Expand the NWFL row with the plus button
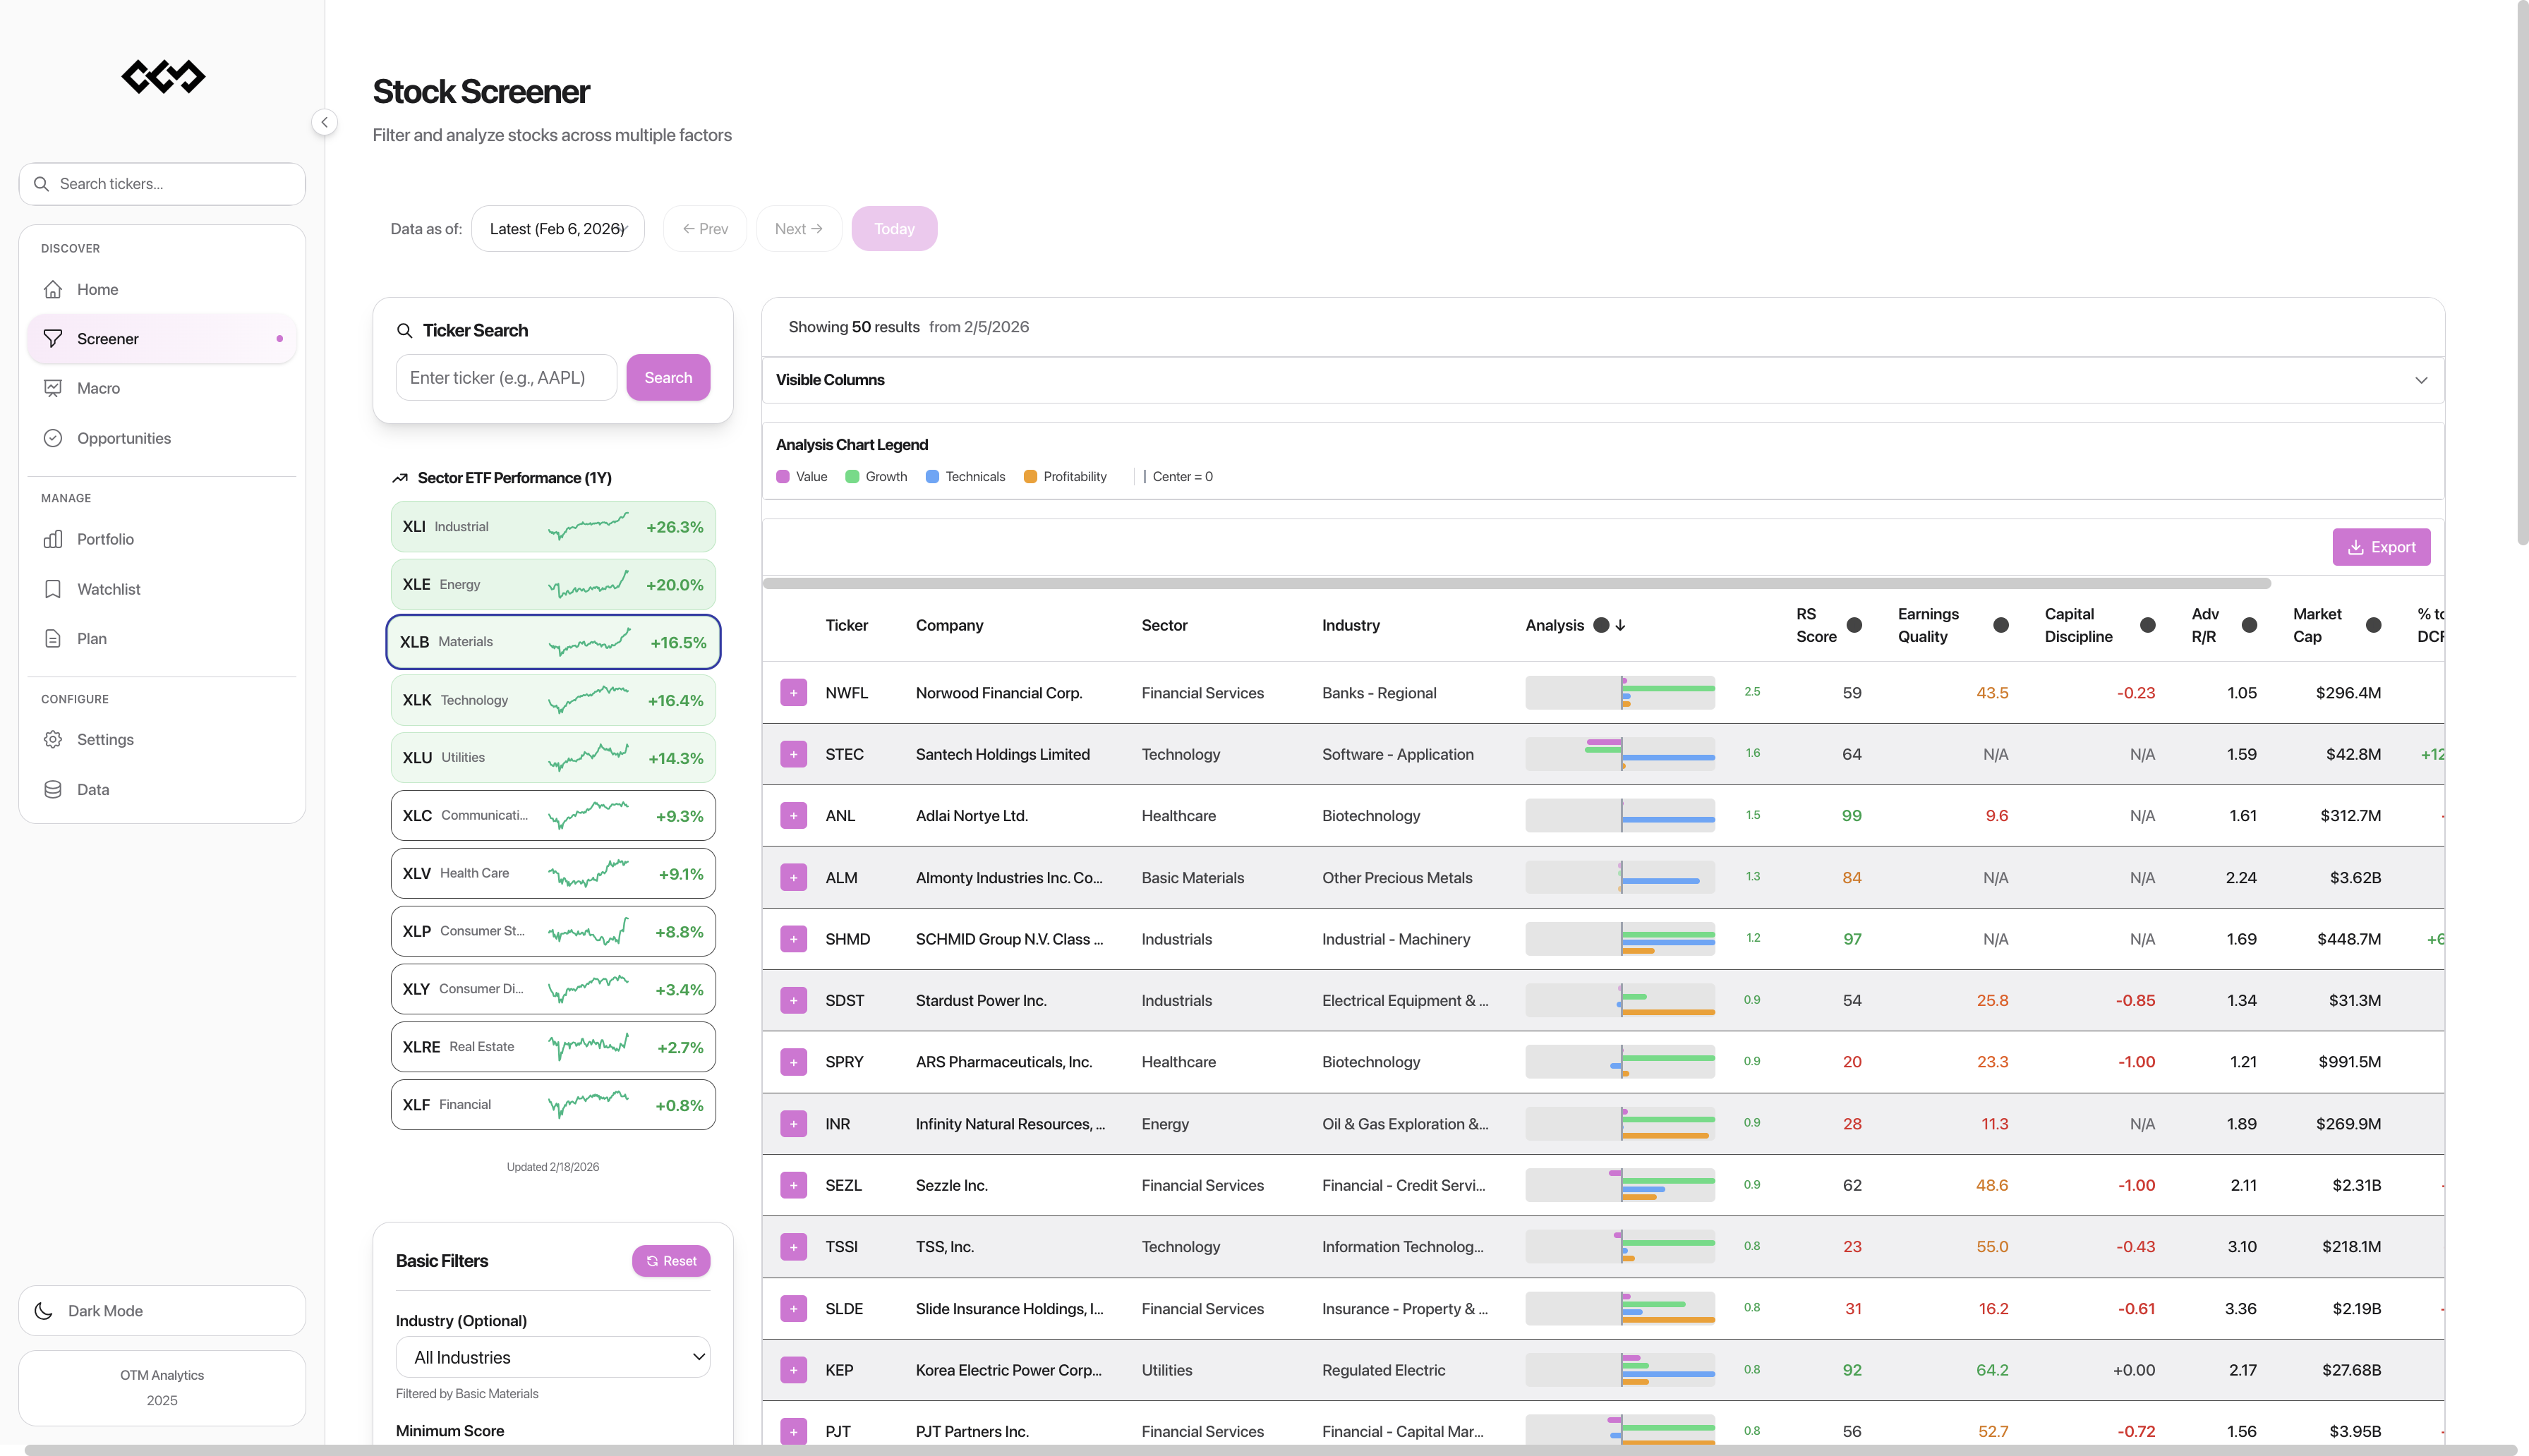This screenshot has width=2529, height=1456. click(793, 692)
